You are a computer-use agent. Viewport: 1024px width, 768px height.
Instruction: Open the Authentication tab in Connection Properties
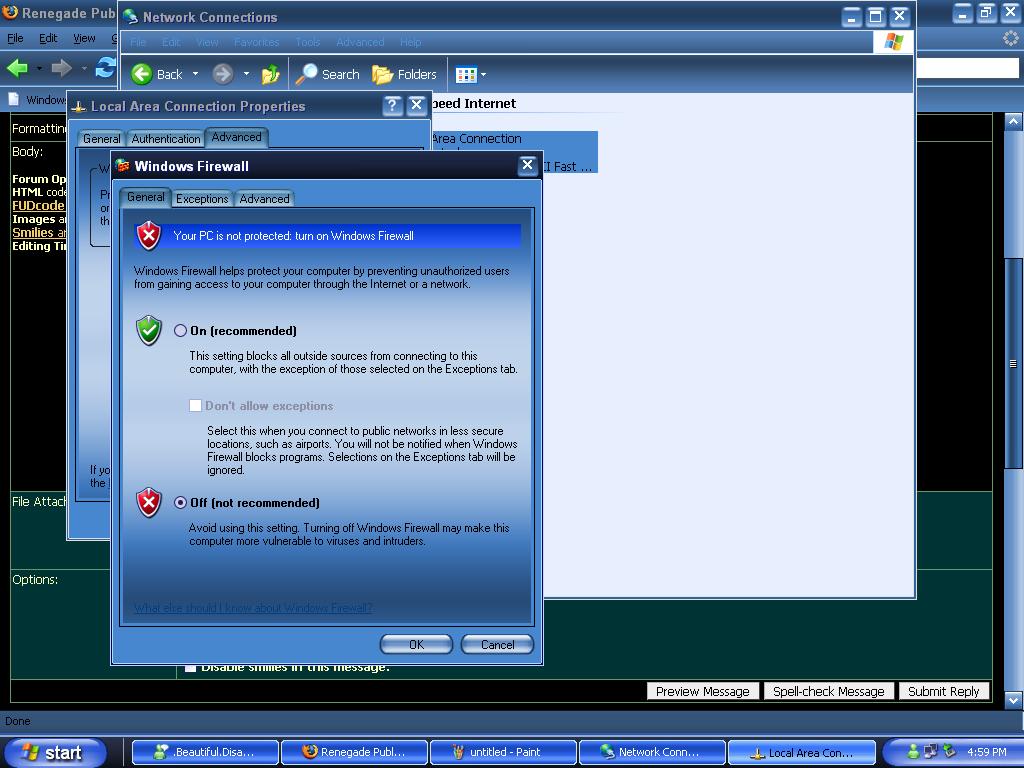pyautogui.click(x=166, y=139)
